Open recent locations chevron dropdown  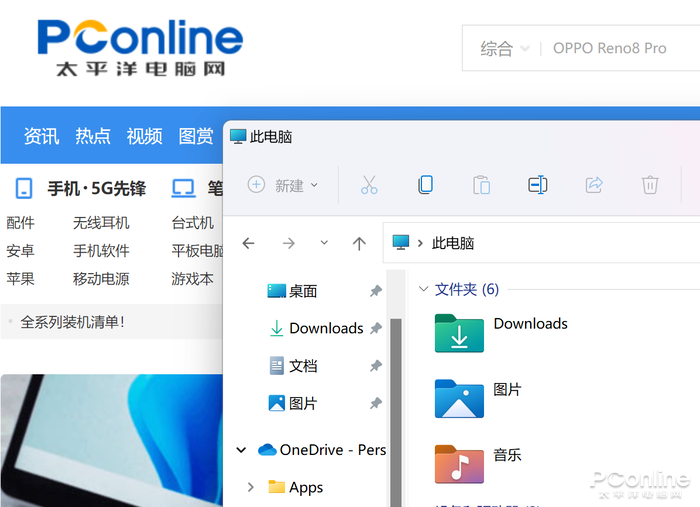[324, 243]
